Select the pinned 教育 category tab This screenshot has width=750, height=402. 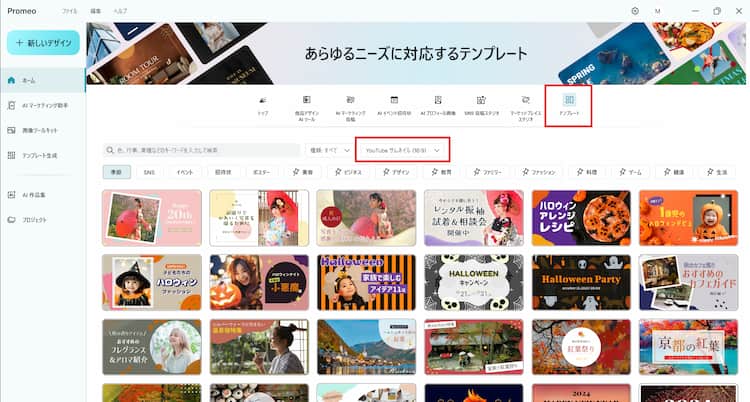441,172
